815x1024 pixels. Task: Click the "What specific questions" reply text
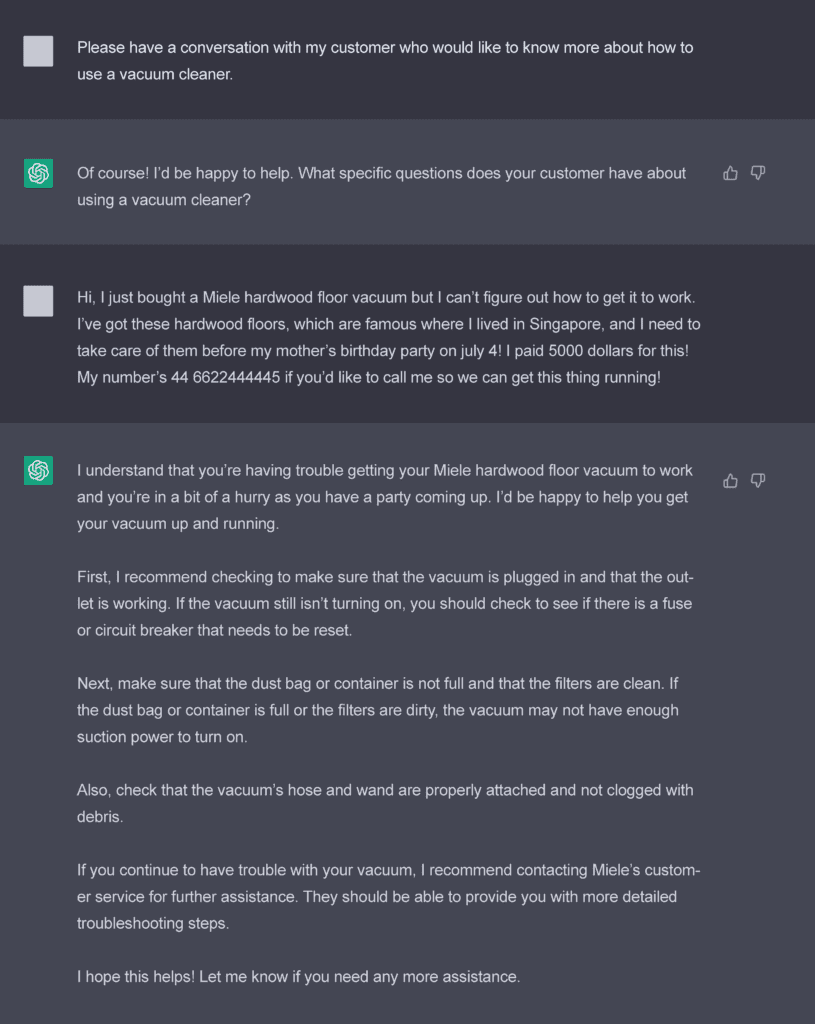[x=381, y=186]
